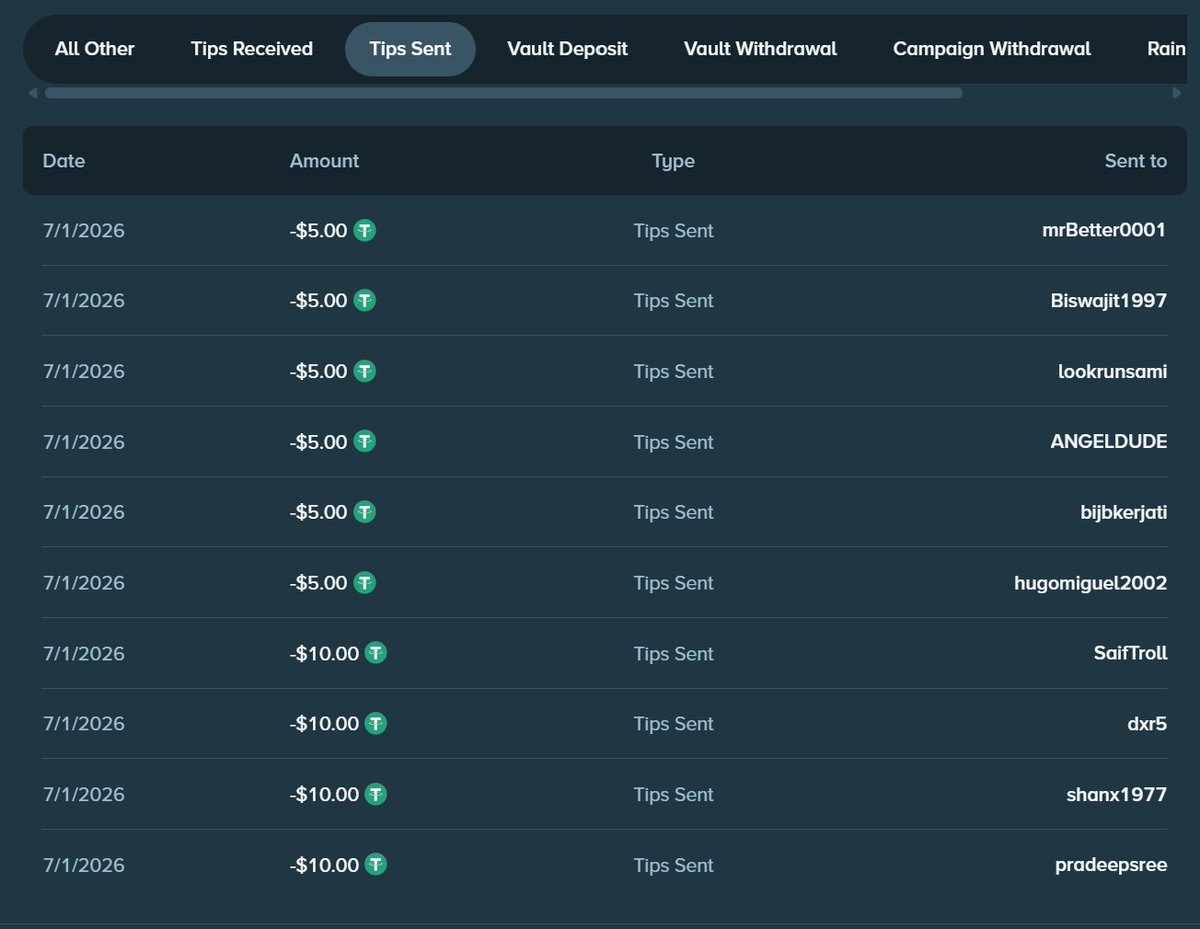This screenshot has height=929, width=1200.
Task: Click the Tether icon in the bijbkerjati row
Action: pos(365,512)
